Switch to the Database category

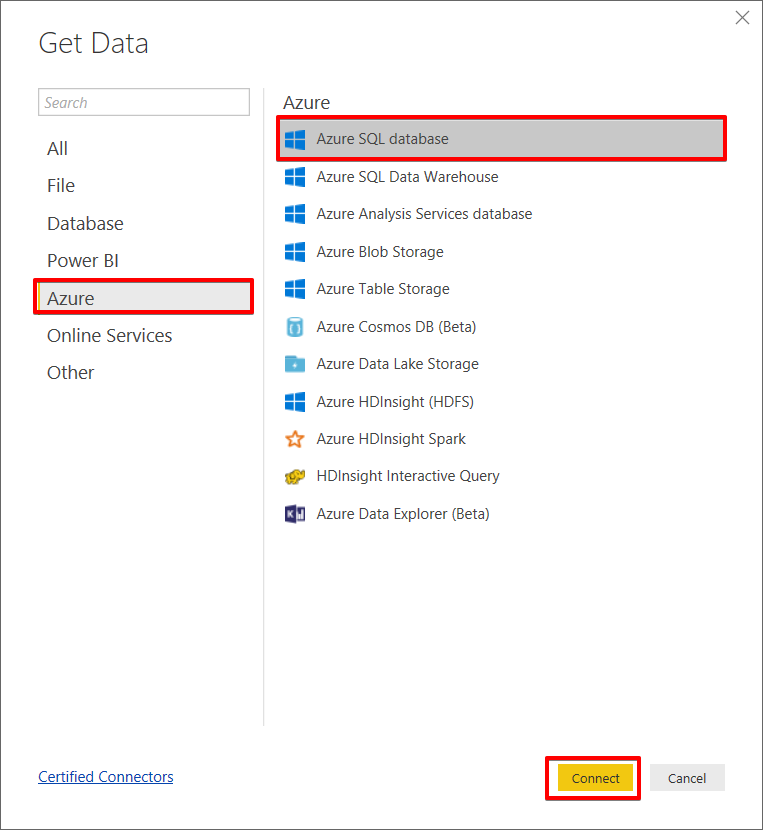pyautogui.click(x=85, y=224)
